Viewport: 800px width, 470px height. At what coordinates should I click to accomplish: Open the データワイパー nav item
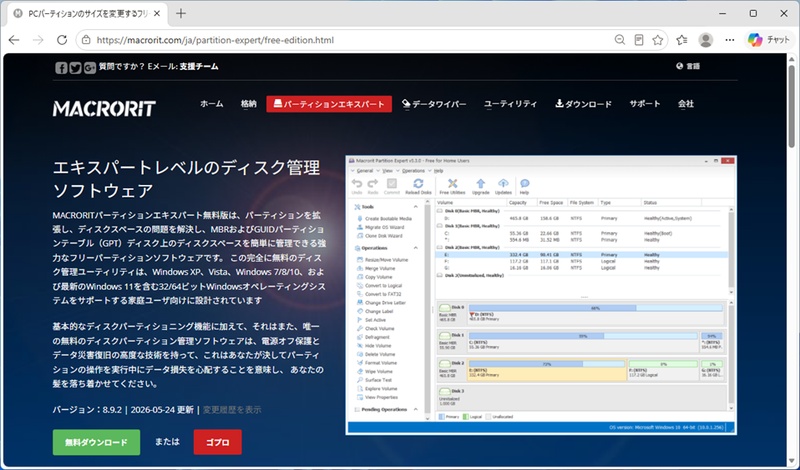[434, 104]
